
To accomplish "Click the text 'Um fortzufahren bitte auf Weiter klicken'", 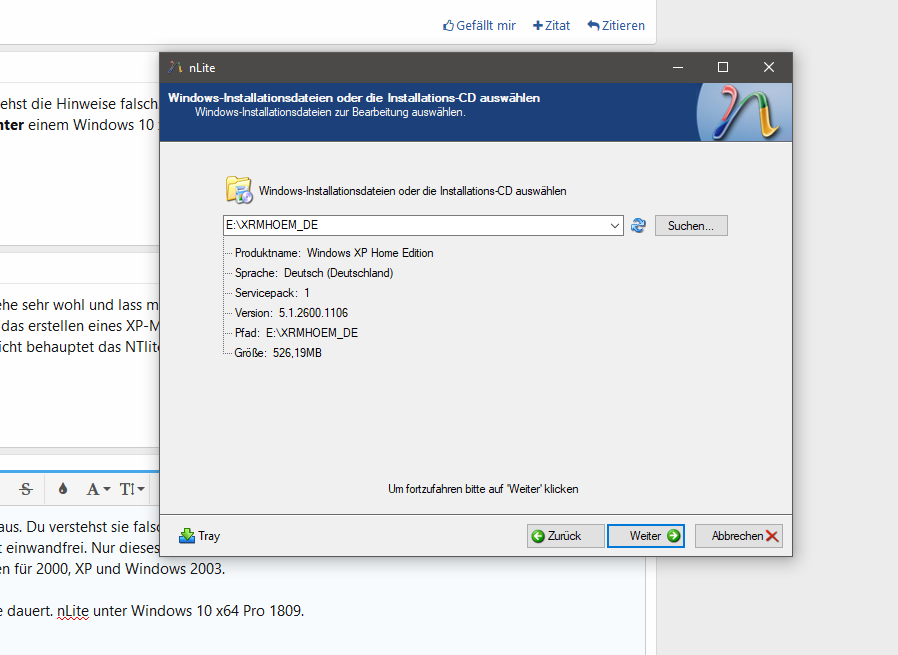I will (483, 489).
